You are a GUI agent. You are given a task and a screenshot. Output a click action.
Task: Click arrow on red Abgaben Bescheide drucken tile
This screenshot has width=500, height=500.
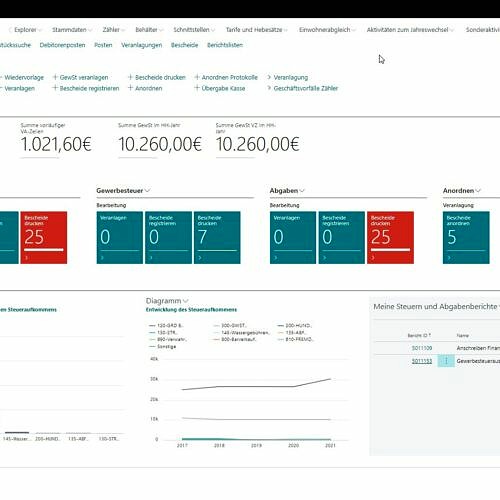[373, 258]
